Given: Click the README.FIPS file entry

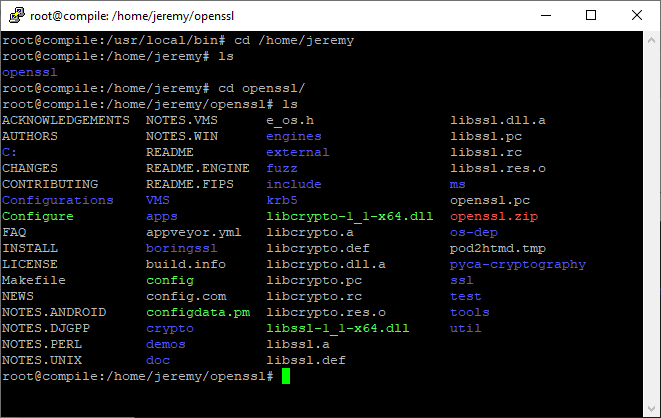Looking at the screenshot, I should (186, 184).
